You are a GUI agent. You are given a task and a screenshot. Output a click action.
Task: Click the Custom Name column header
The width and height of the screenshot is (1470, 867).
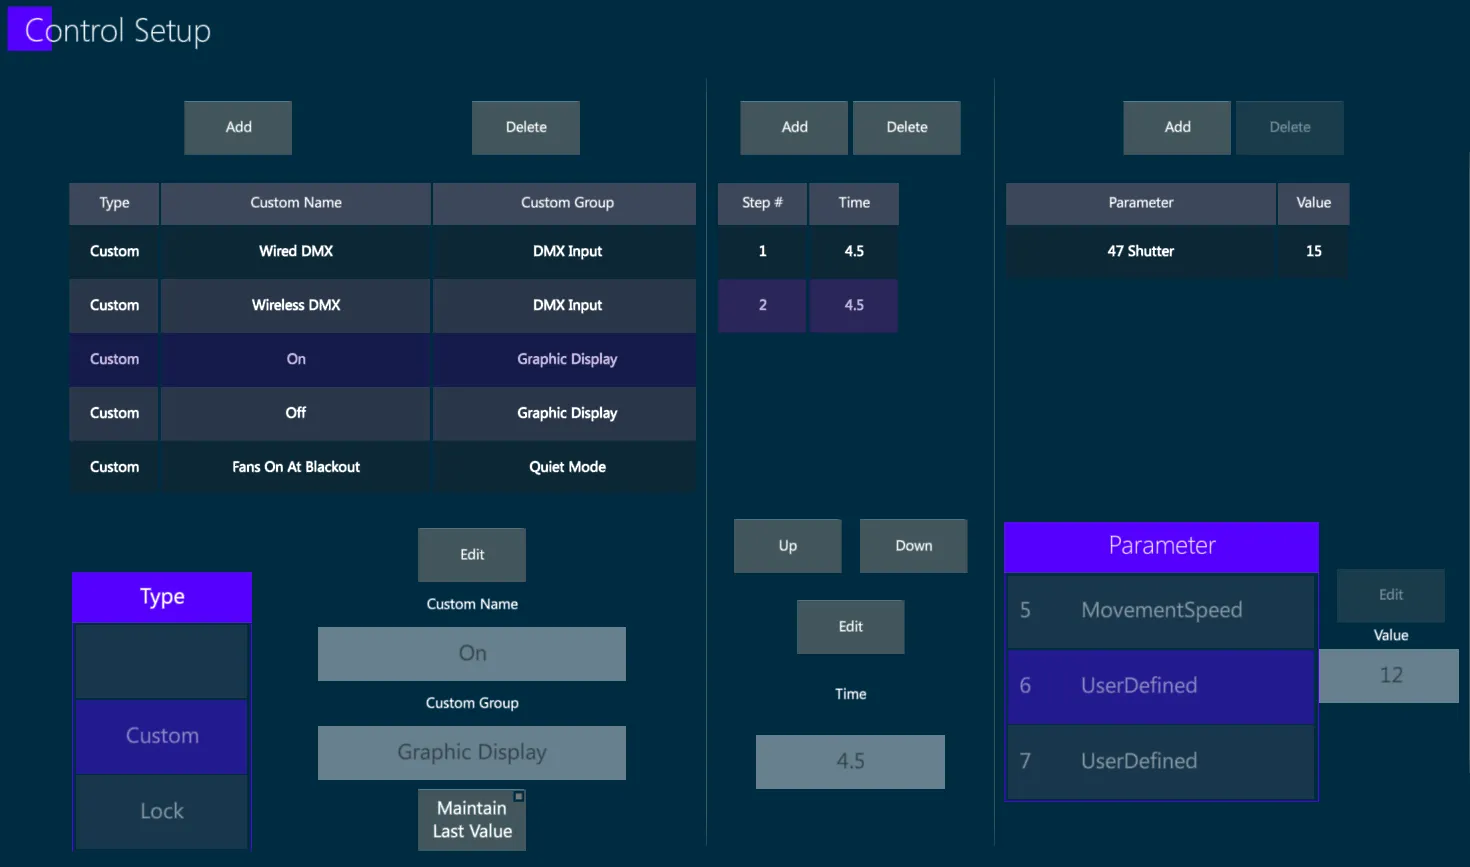tap(296, 203)
